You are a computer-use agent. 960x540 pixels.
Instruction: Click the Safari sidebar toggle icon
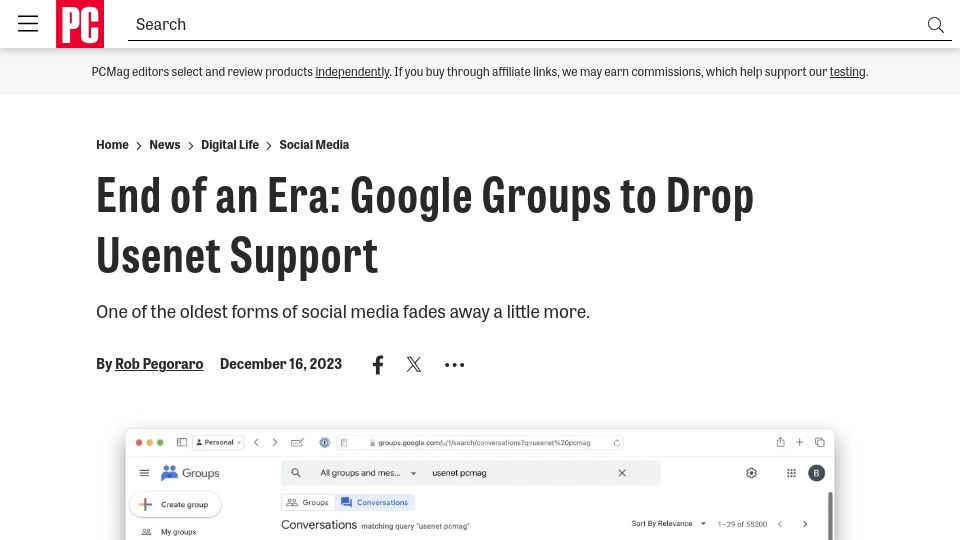[x=182, y=442]
